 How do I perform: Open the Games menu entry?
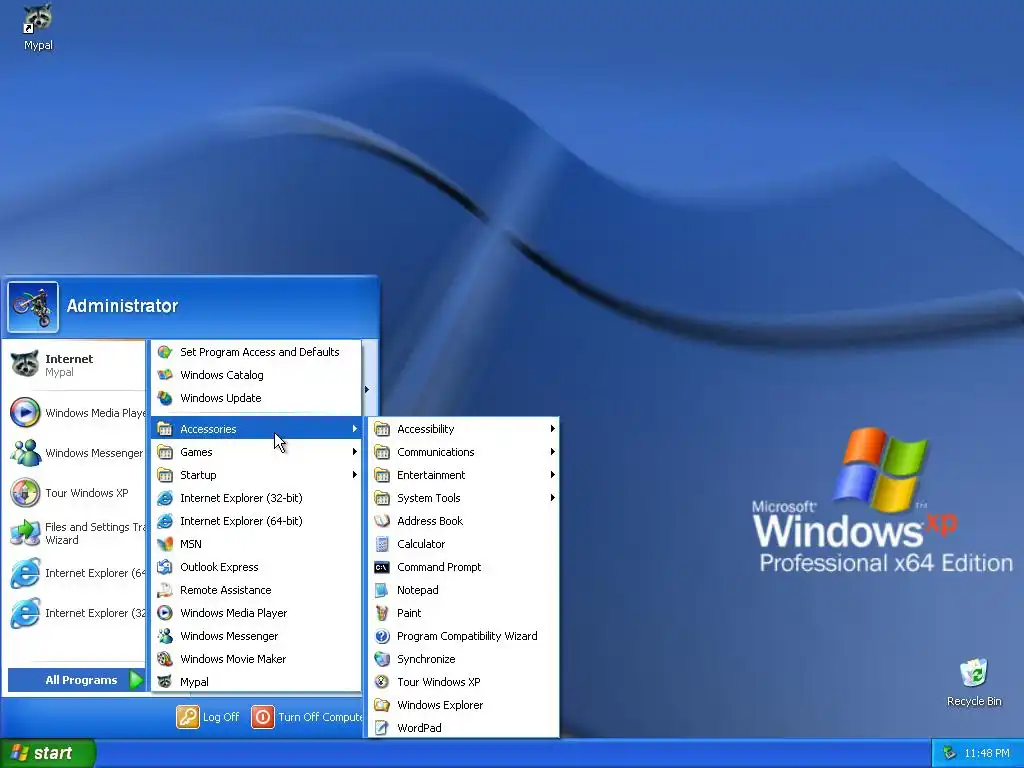point(257,452)
